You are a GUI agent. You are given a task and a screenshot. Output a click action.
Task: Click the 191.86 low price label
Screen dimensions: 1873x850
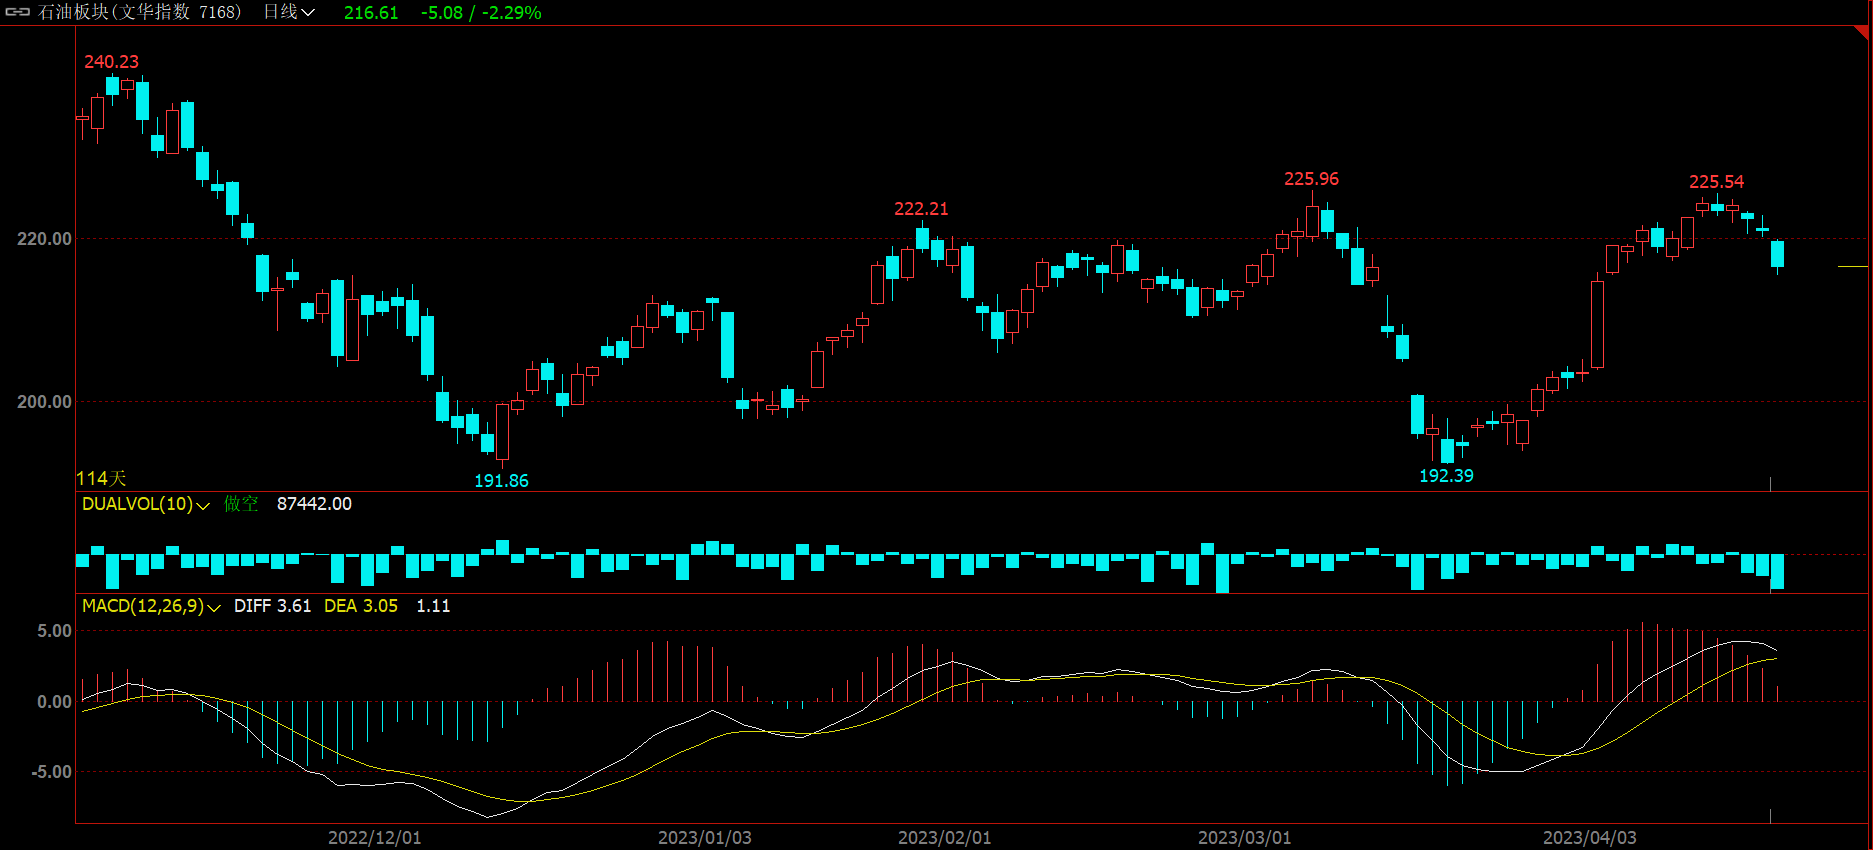501,481
